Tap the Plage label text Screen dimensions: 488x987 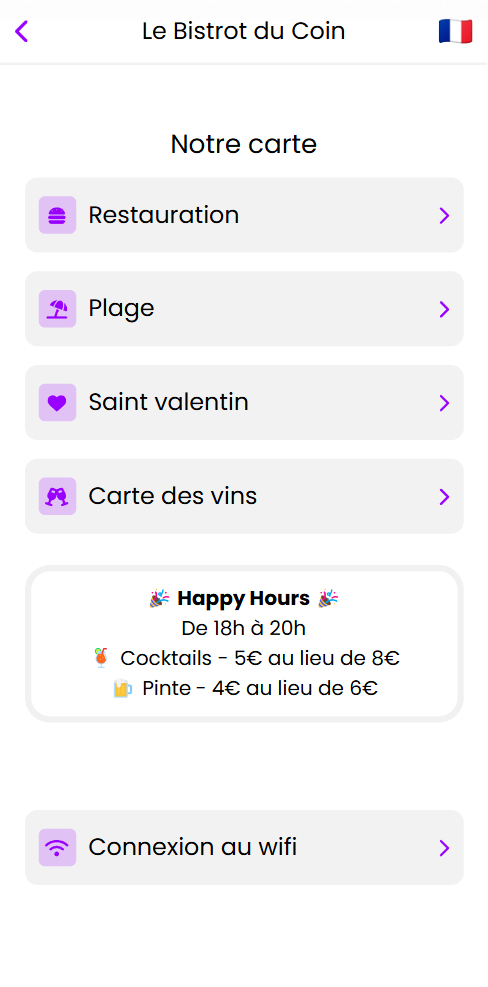coord(122,309)
